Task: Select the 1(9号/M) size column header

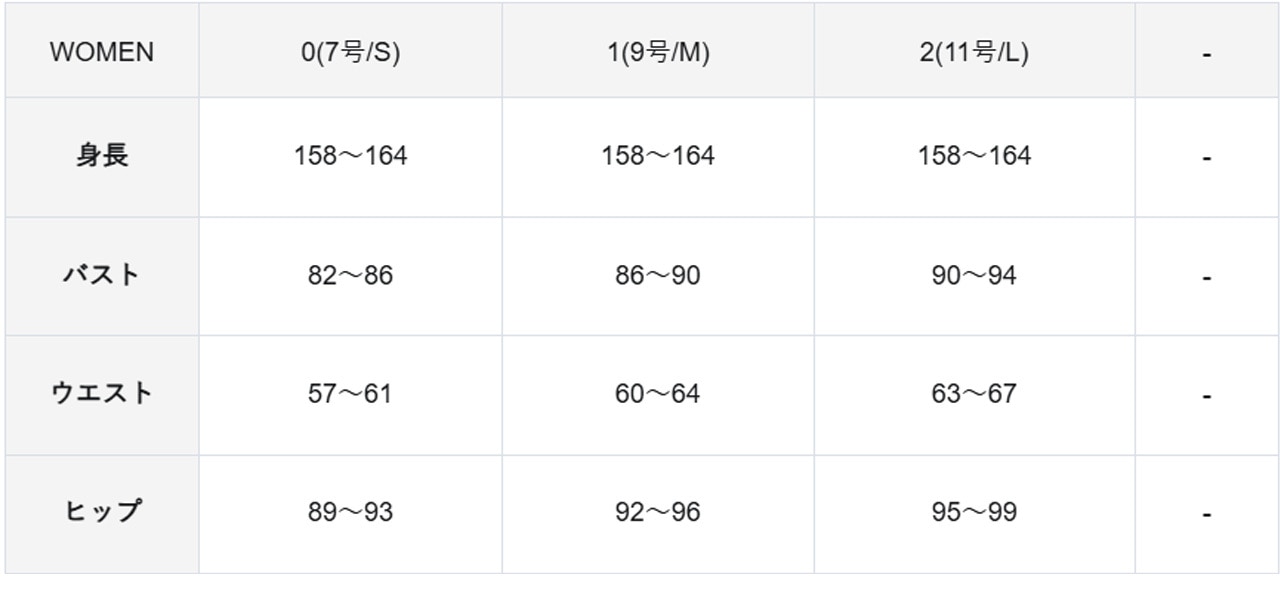Action: pos(658,53)
